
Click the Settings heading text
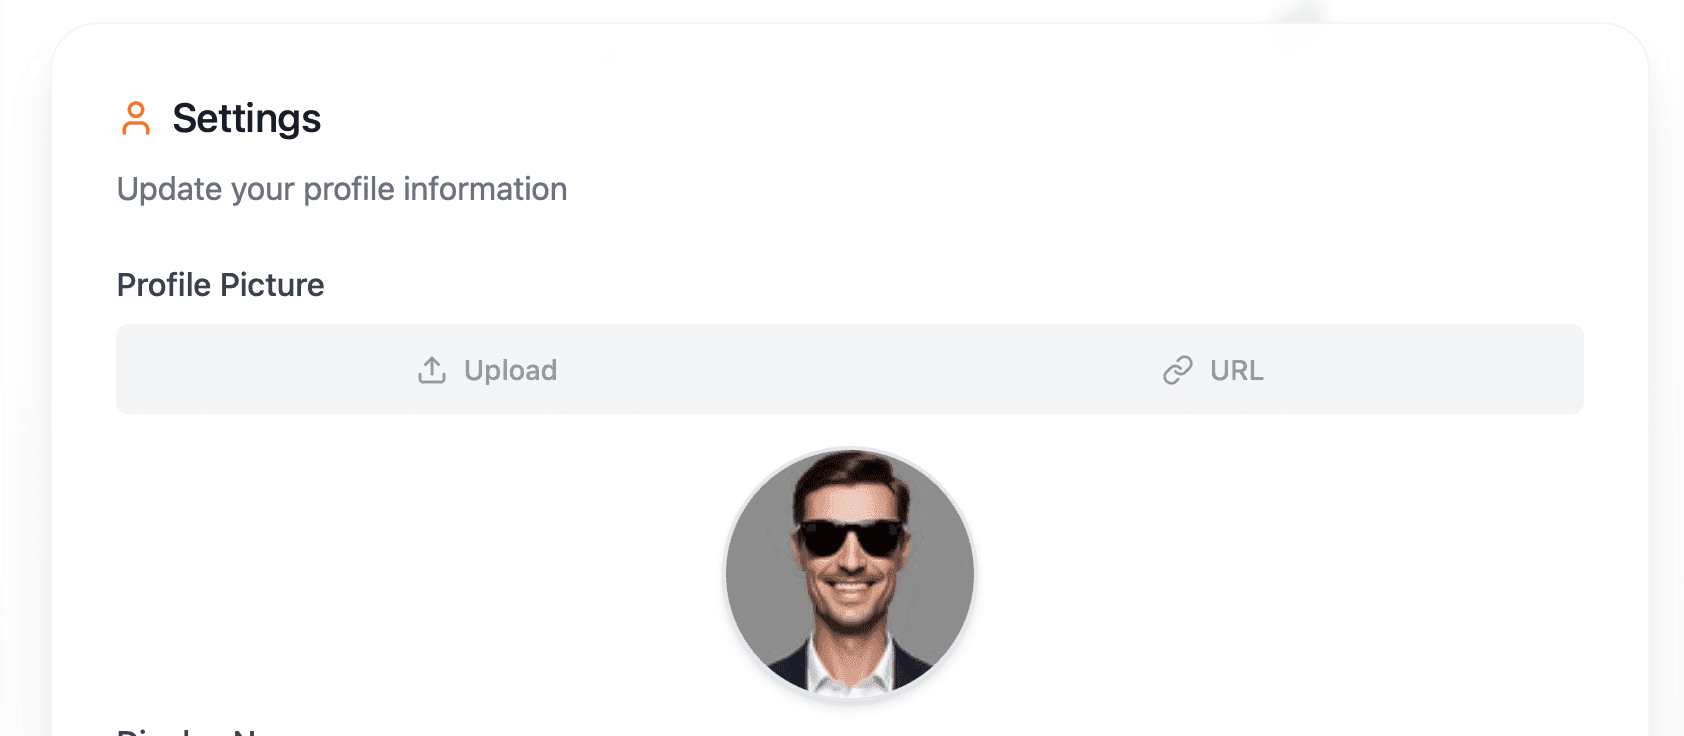[246, 118]
